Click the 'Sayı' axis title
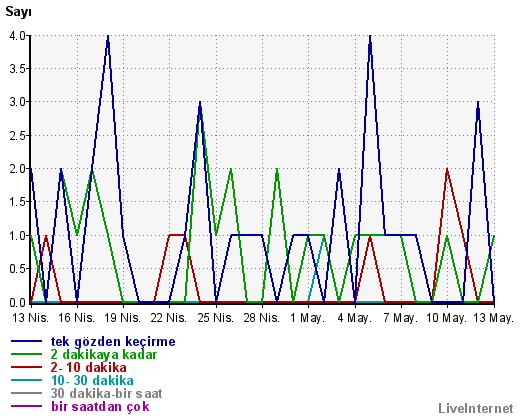The width and height of the screenshot is (520, 418). [x=19, y=12]
